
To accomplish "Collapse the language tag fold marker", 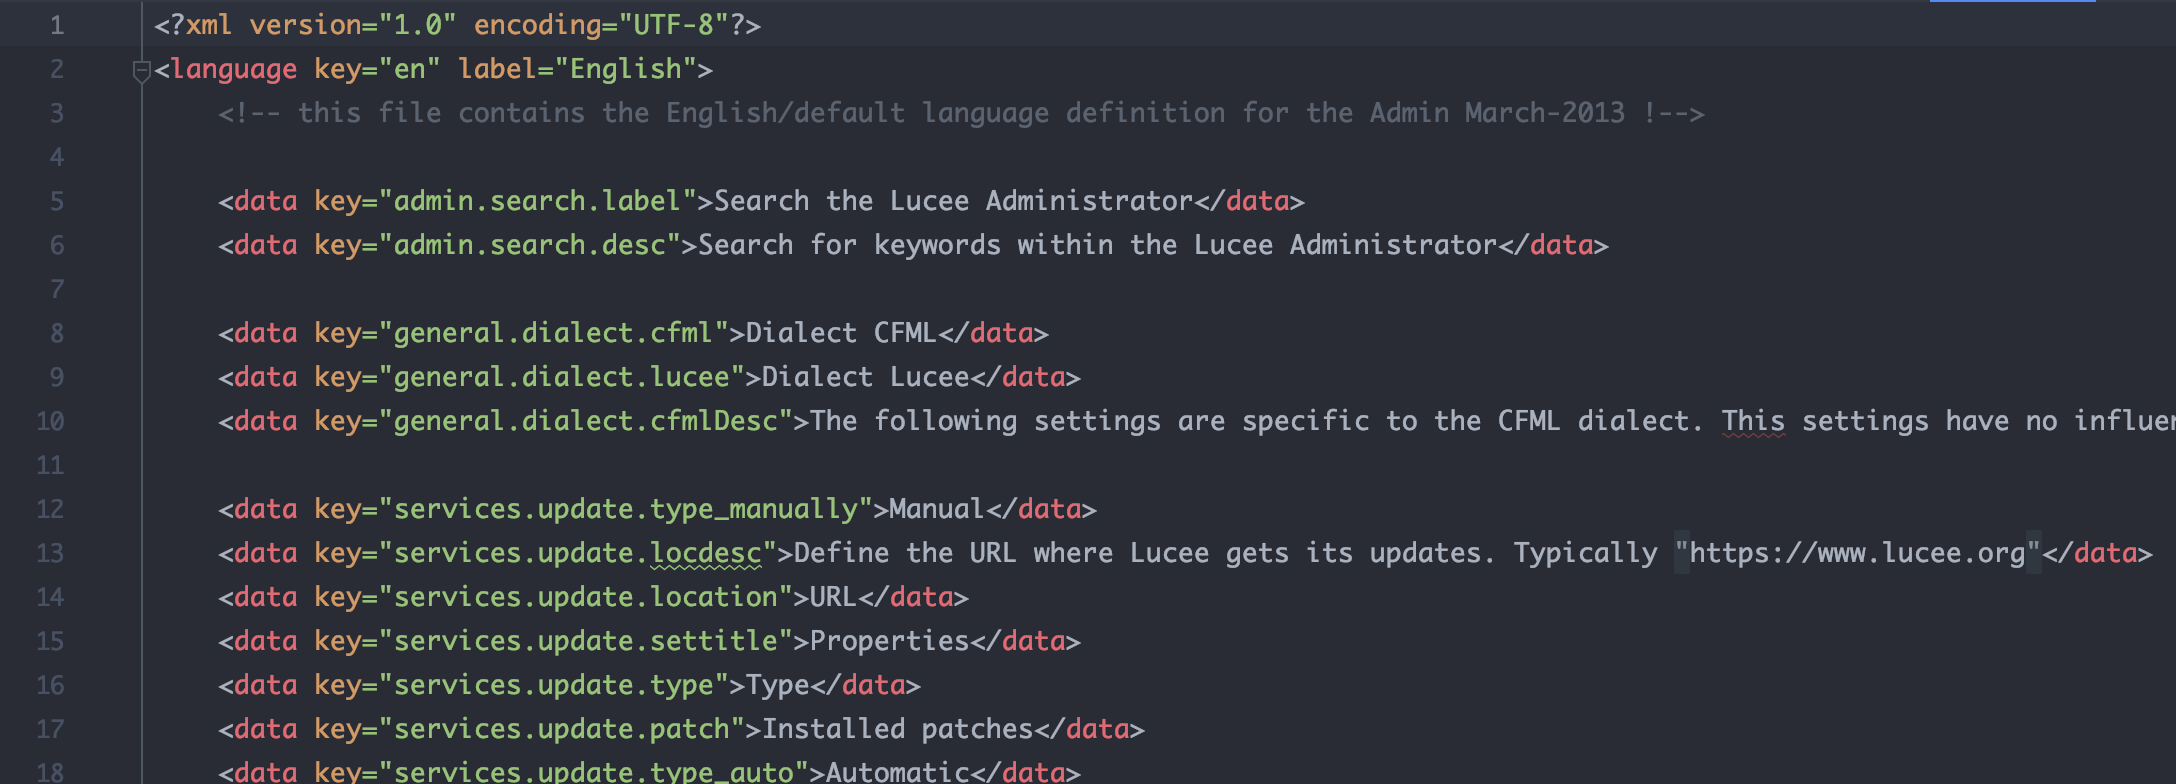I will click(141, 70).
